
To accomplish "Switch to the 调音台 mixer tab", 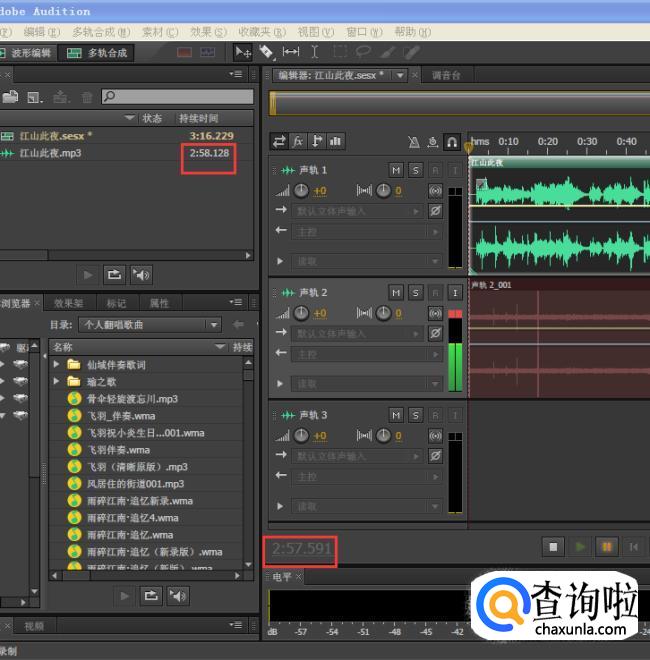I will (x=446, y=75).
